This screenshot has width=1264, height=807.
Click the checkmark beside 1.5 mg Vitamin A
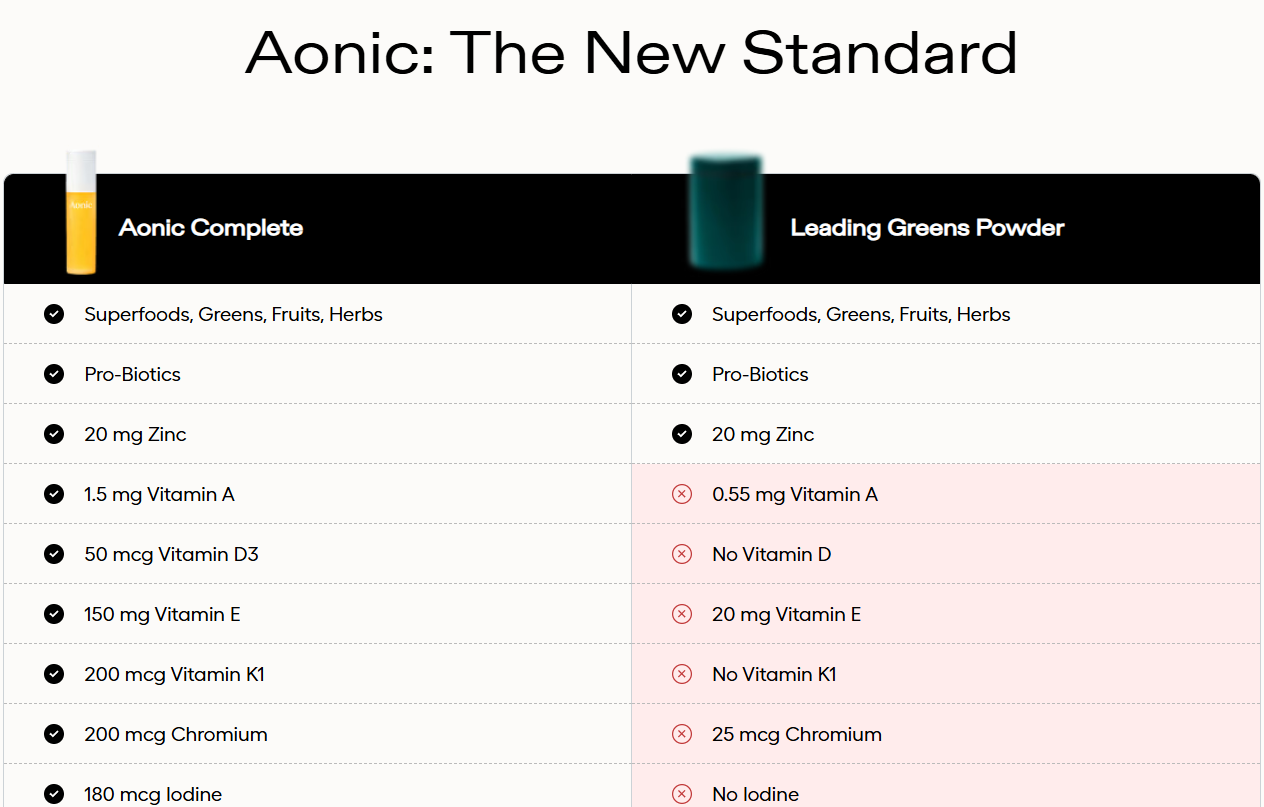54,494
